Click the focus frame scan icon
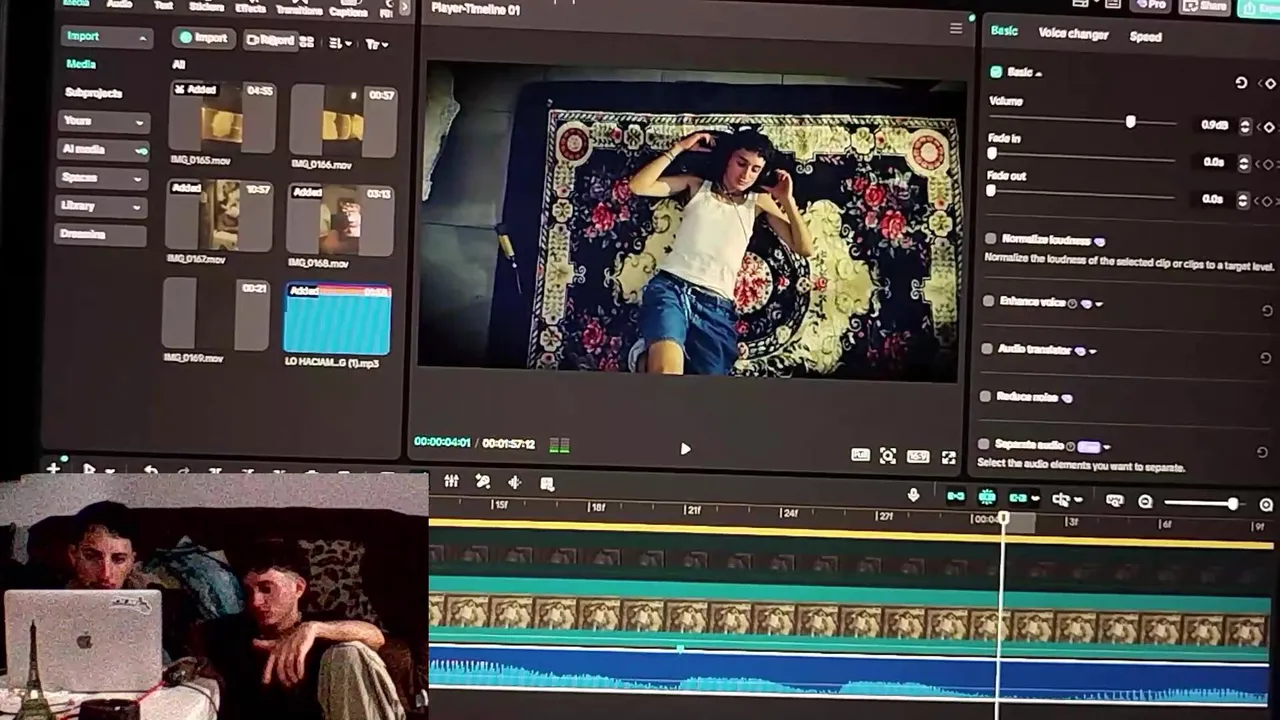Screen dimensions: 1280x720 click(887, 456)
